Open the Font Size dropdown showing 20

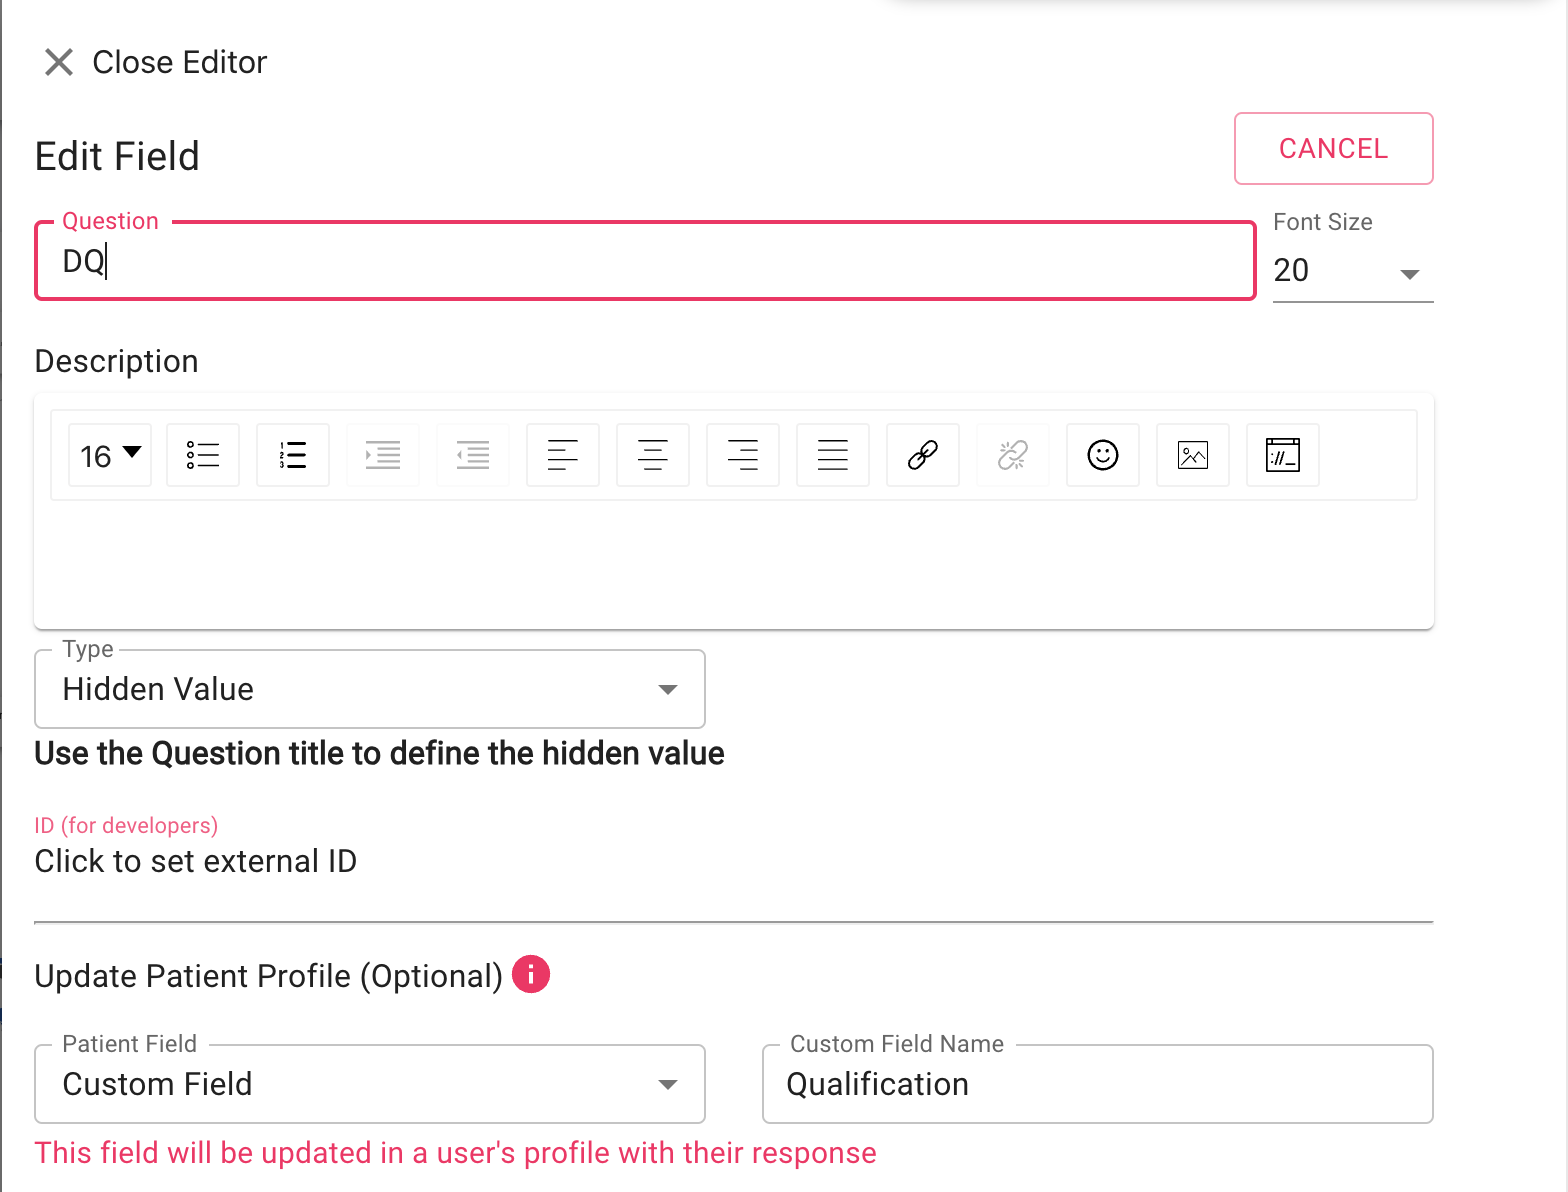(1353, 271)
